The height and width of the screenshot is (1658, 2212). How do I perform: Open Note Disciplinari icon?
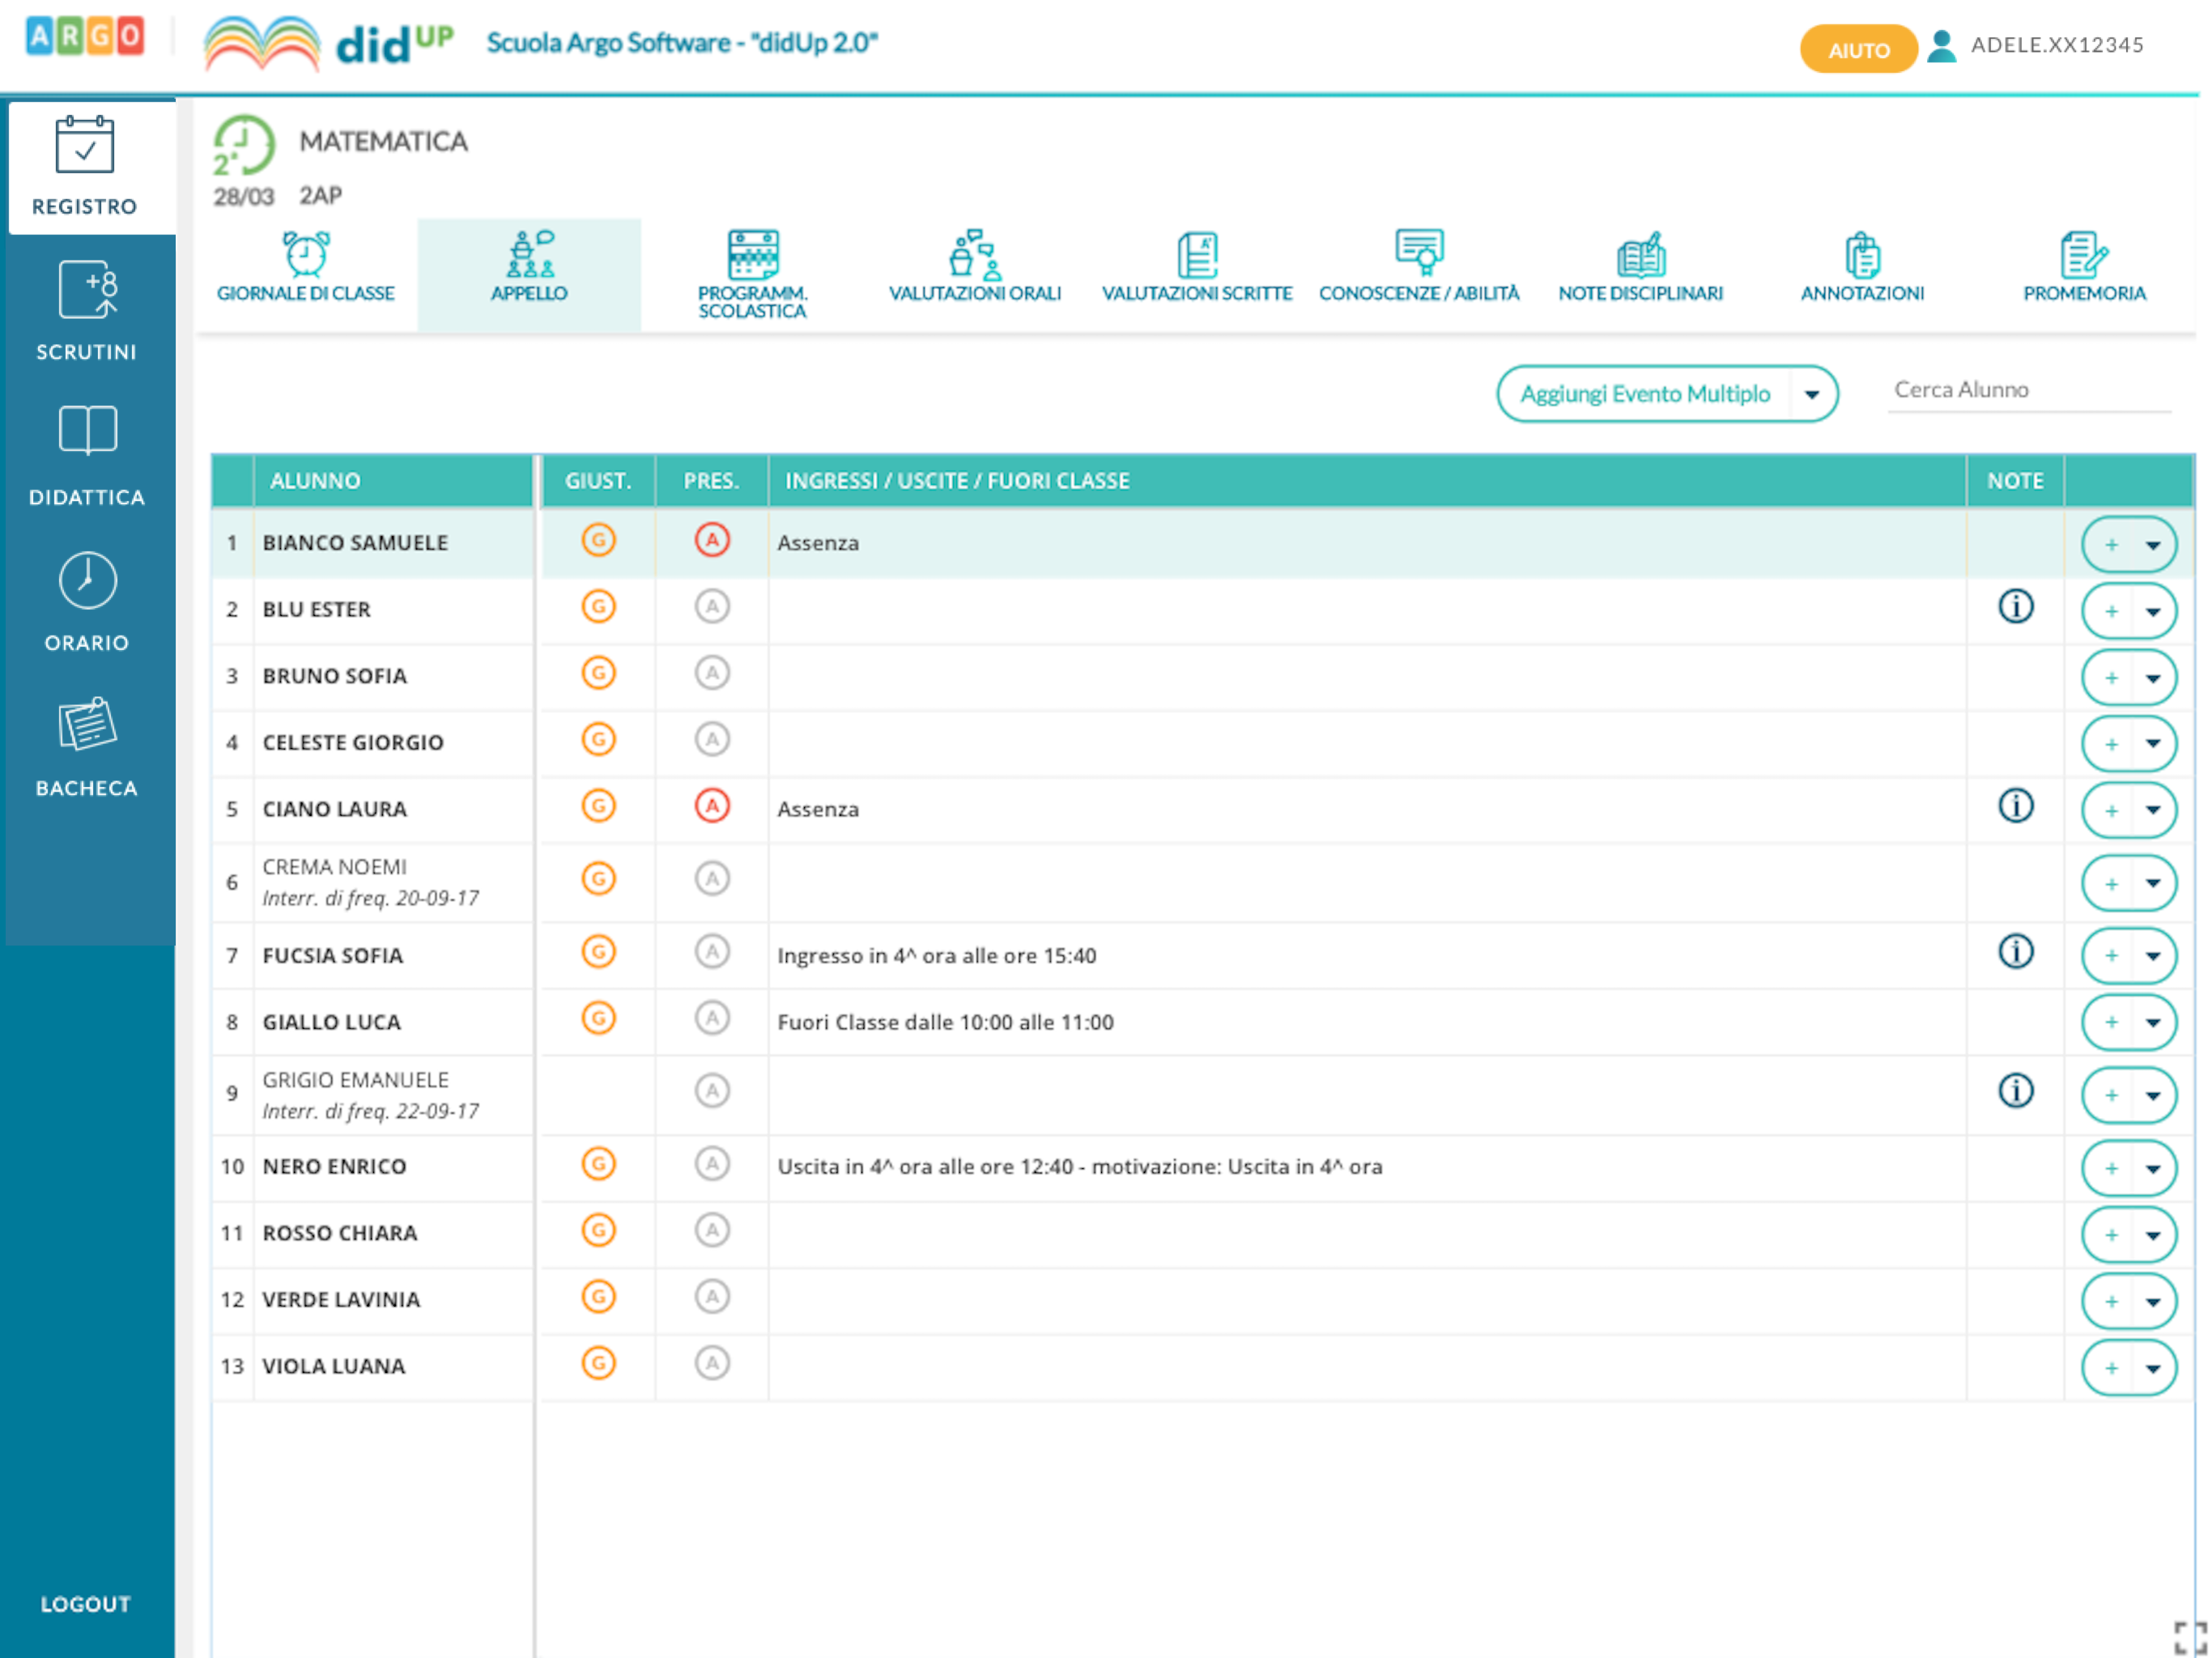click(1640, 255)
